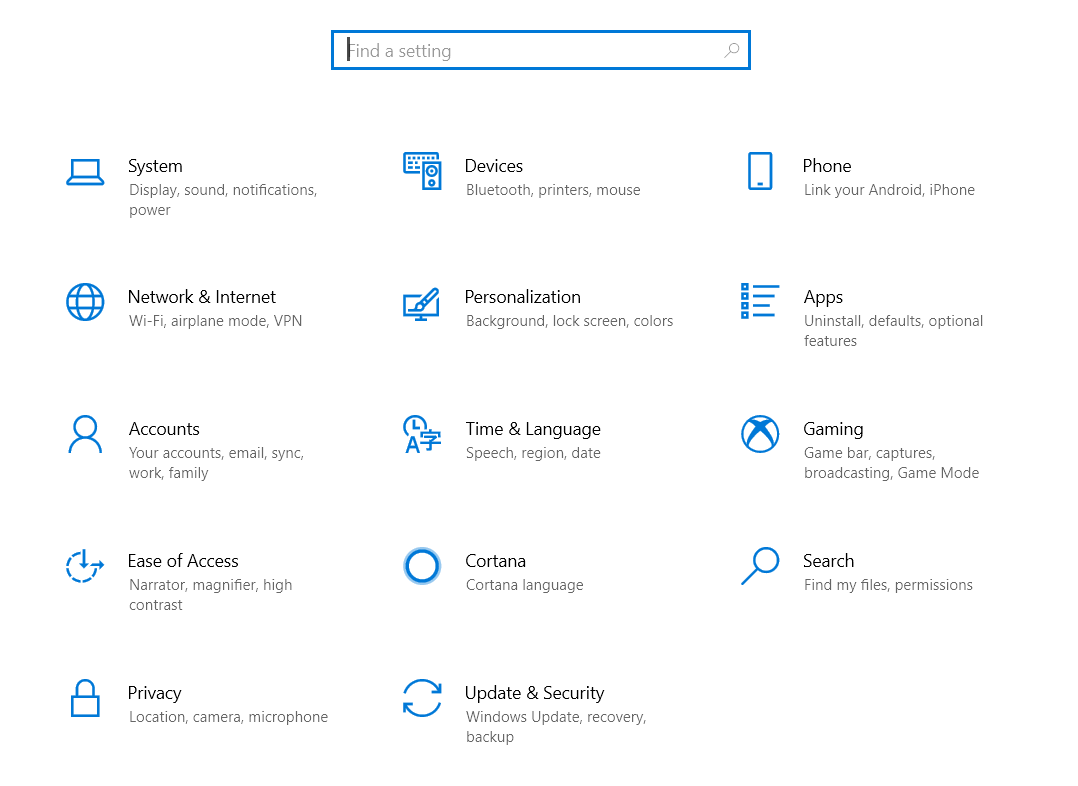Click the Update & Security refresh icon

[x=421, y=698]
